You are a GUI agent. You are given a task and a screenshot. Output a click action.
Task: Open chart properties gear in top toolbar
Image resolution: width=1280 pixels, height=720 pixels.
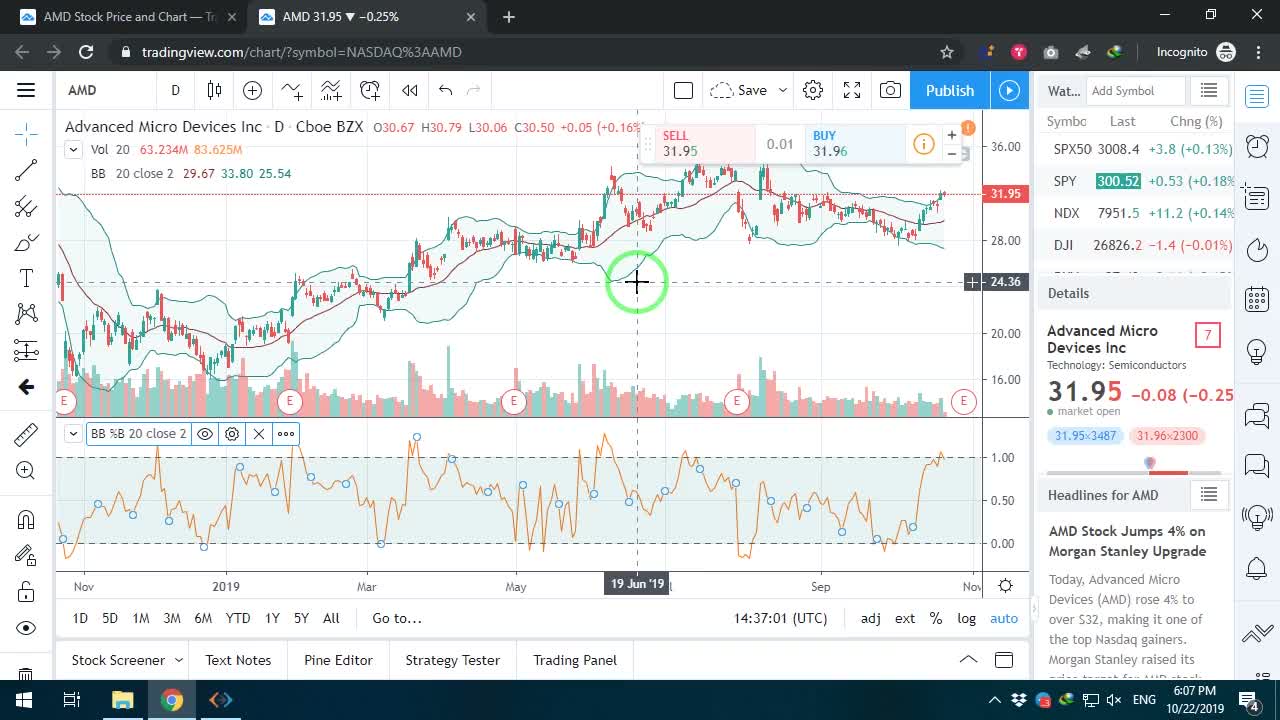pos(813,90)
